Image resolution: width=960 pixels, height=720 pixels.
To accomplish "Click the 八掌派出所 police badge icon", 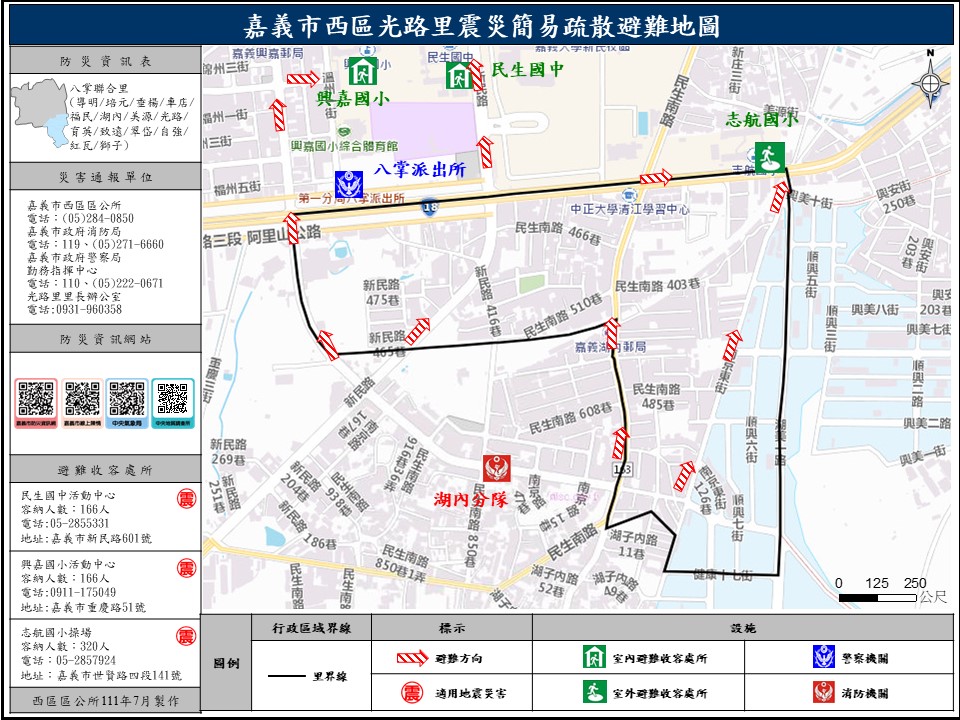I will [349, 184].
